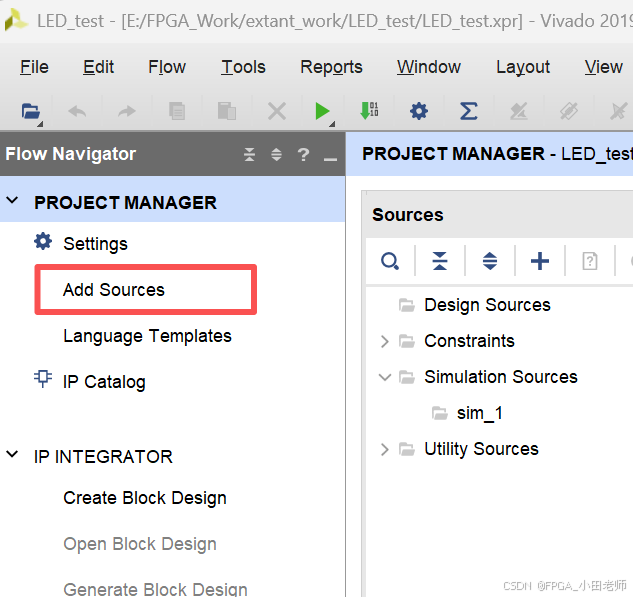This screenshot has width=633, height=597.
Task: Open the Layout menu
Action: click(523, 67)
